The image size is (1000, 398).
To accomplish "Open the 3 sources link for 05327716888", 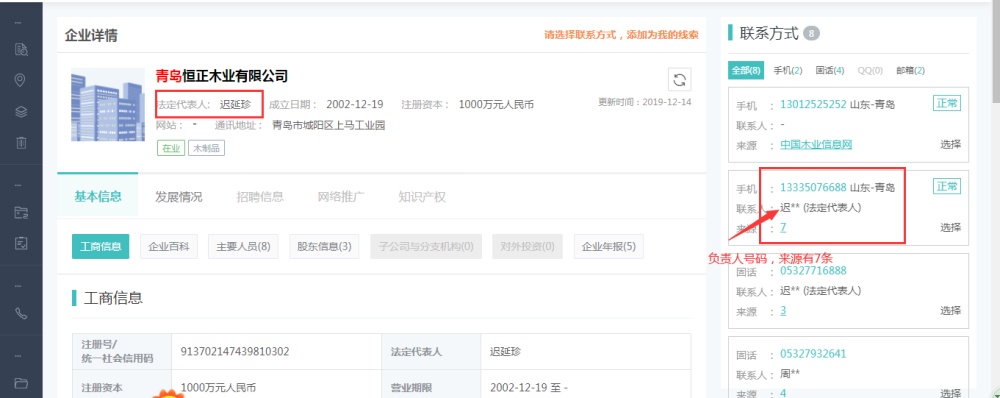I will pyautogui.click(x=783, y=311).
